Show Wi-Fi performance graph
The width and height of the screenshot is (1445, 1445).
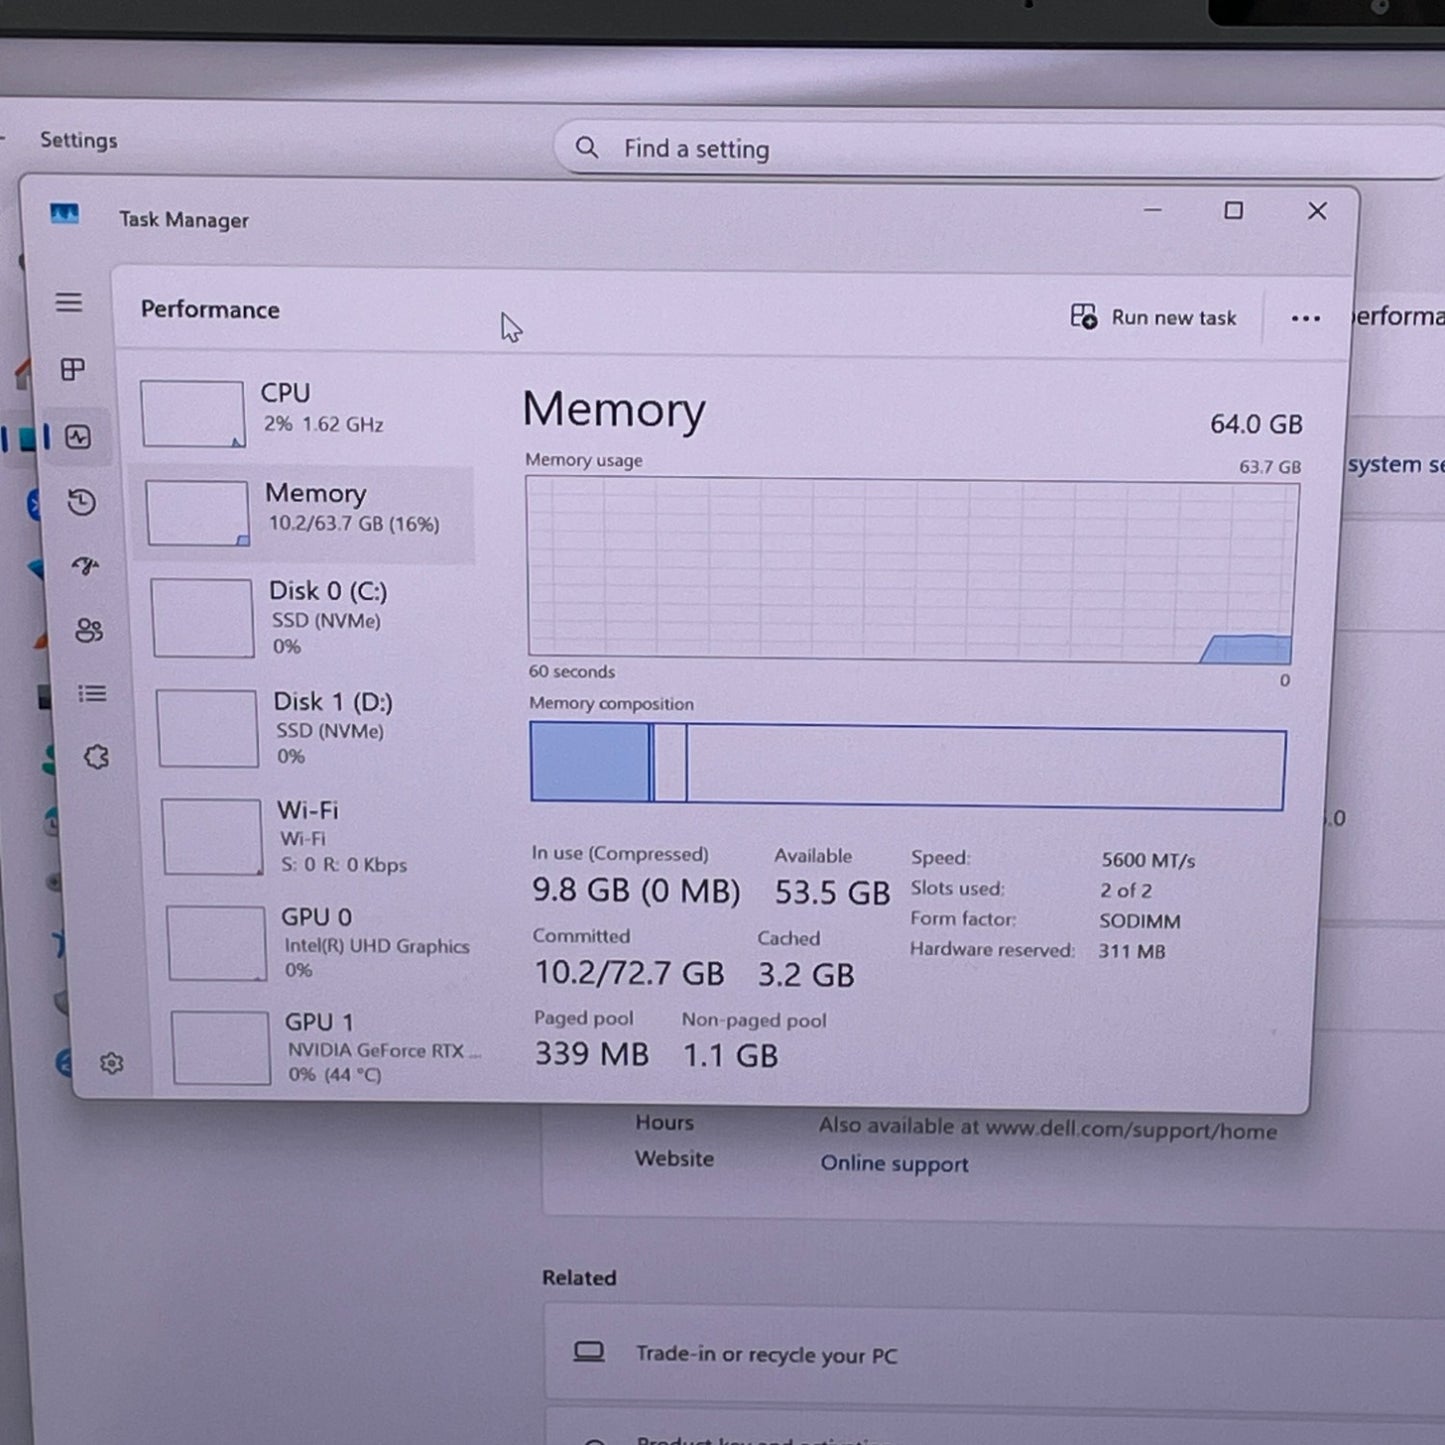(320, 836)
